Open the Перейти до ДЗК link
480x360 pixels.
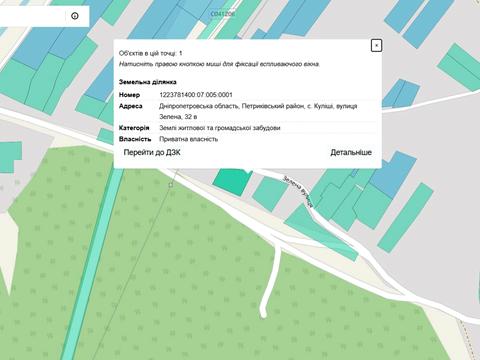pyautogui.click(x=152, y=152)
